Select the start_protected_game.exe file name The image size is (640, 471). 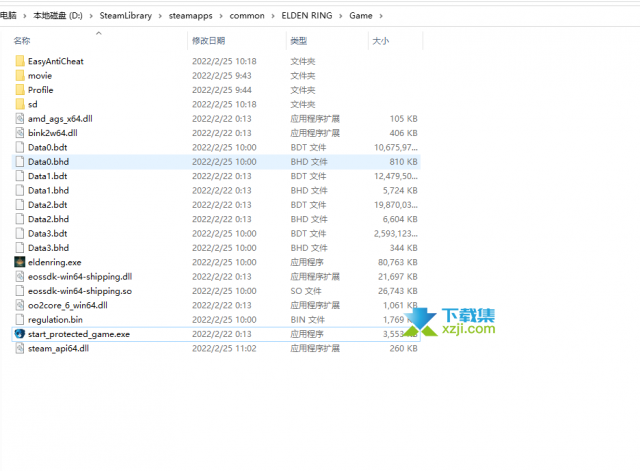pyautogui.click(x=79, y=334)
